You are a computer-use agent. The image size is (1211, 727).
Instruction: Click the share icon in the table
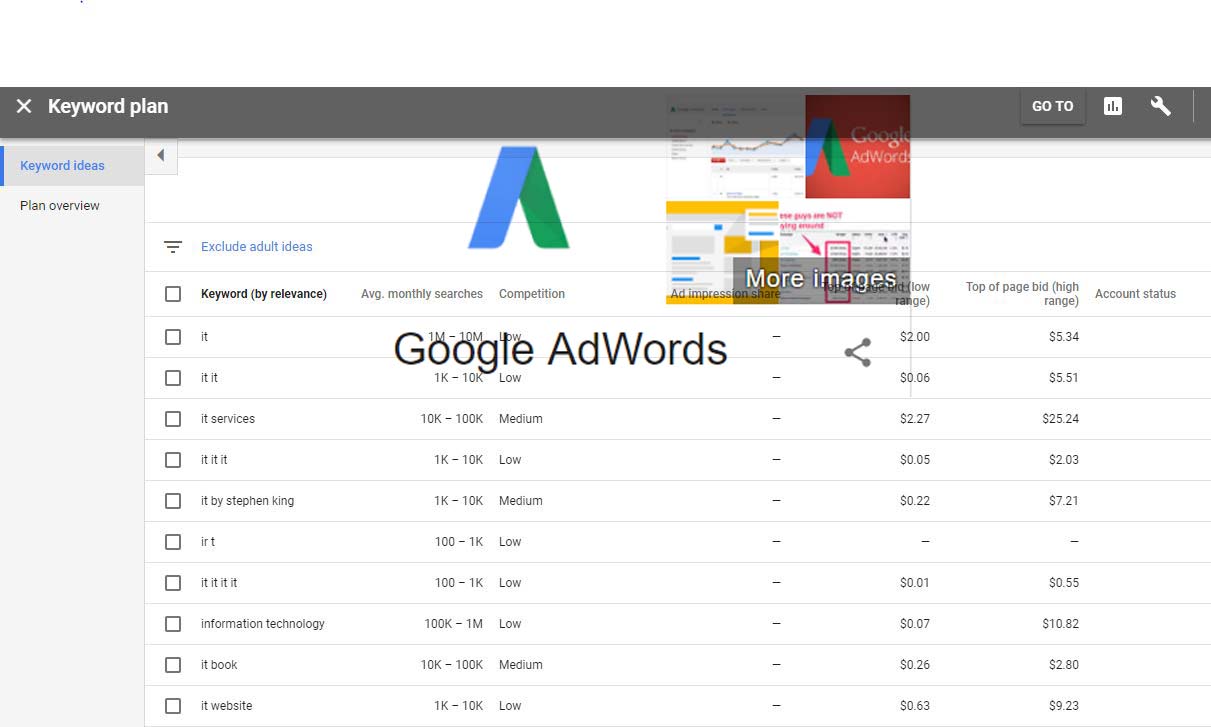point(857,352)
